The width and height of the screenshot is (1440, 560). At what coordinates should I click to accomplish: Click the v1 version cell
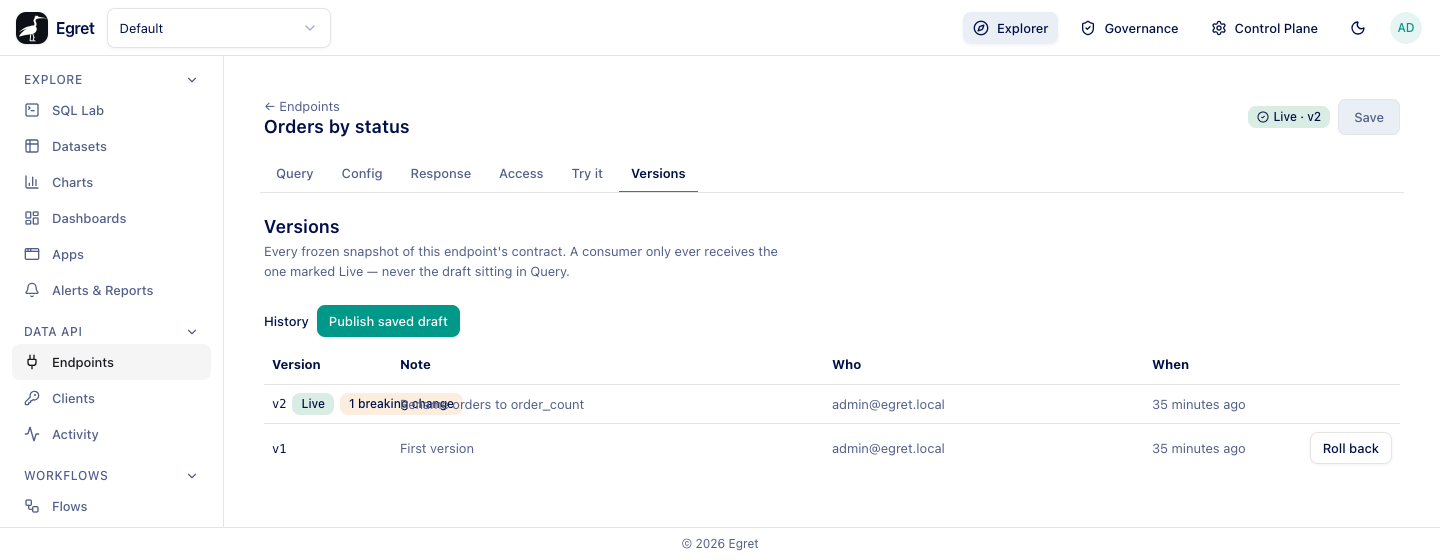pos(280,448)
